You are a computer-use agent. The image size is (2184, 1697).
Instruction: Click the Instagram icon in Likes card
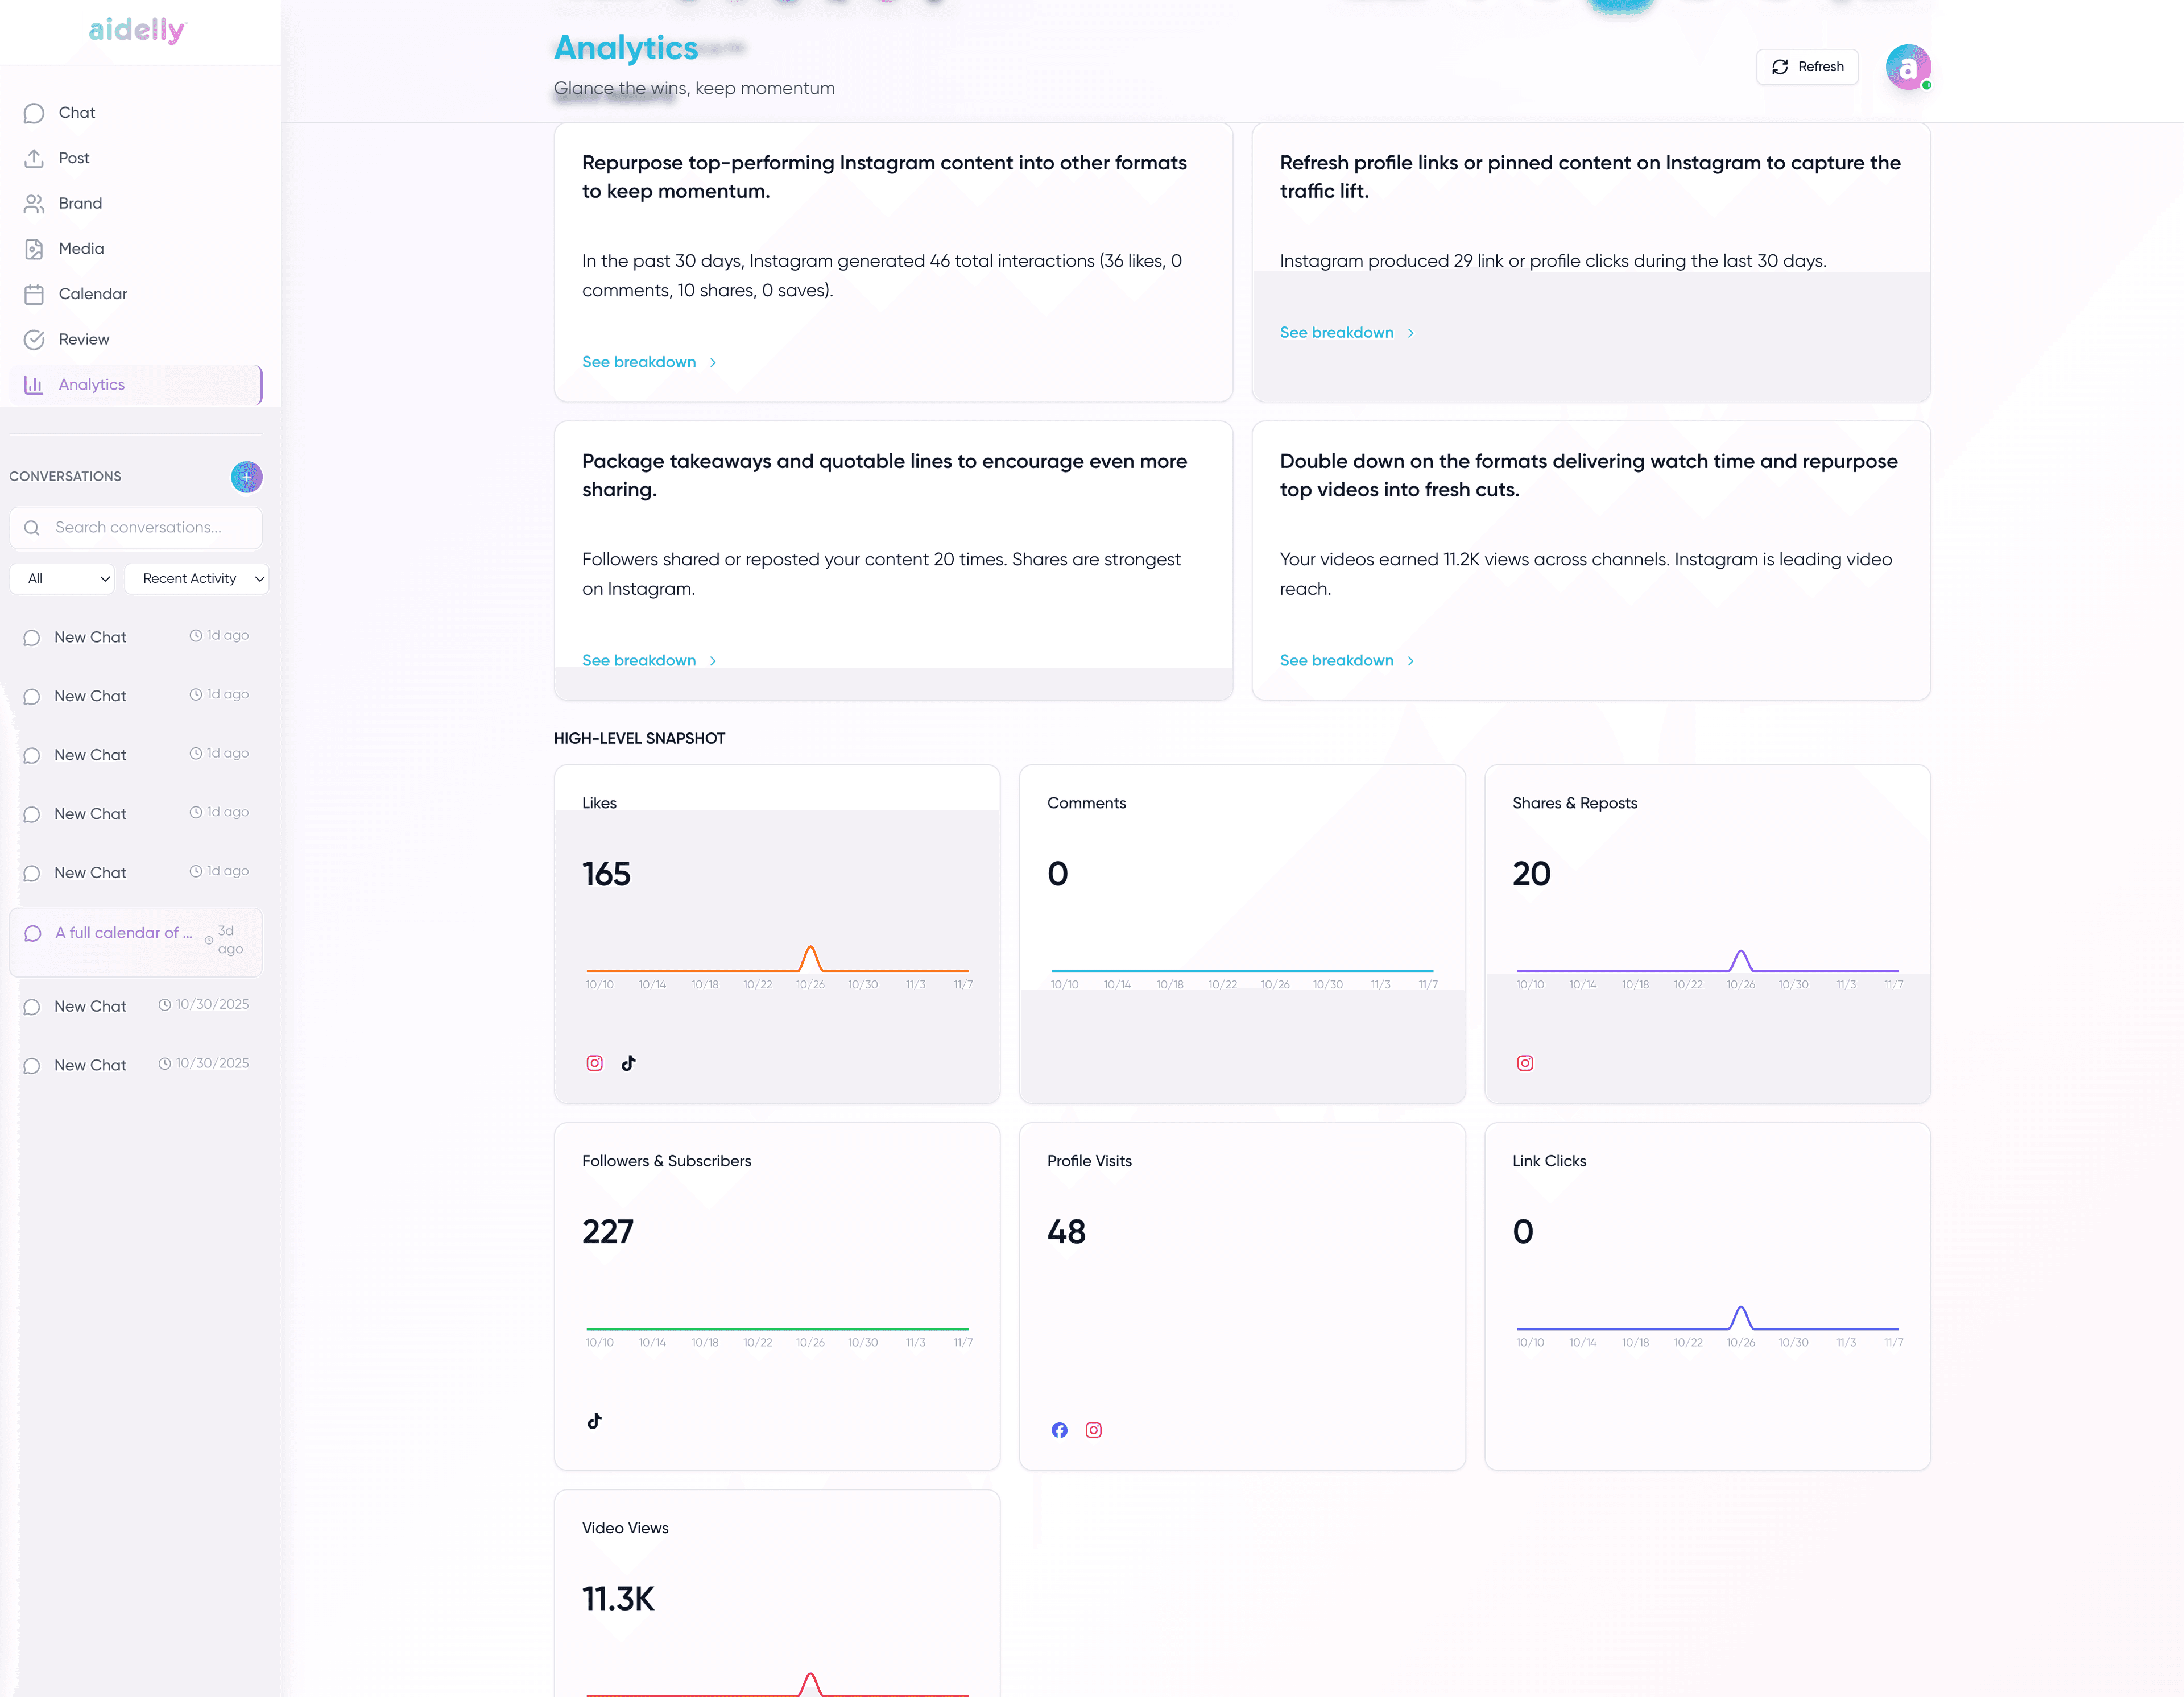(594, 1063)
